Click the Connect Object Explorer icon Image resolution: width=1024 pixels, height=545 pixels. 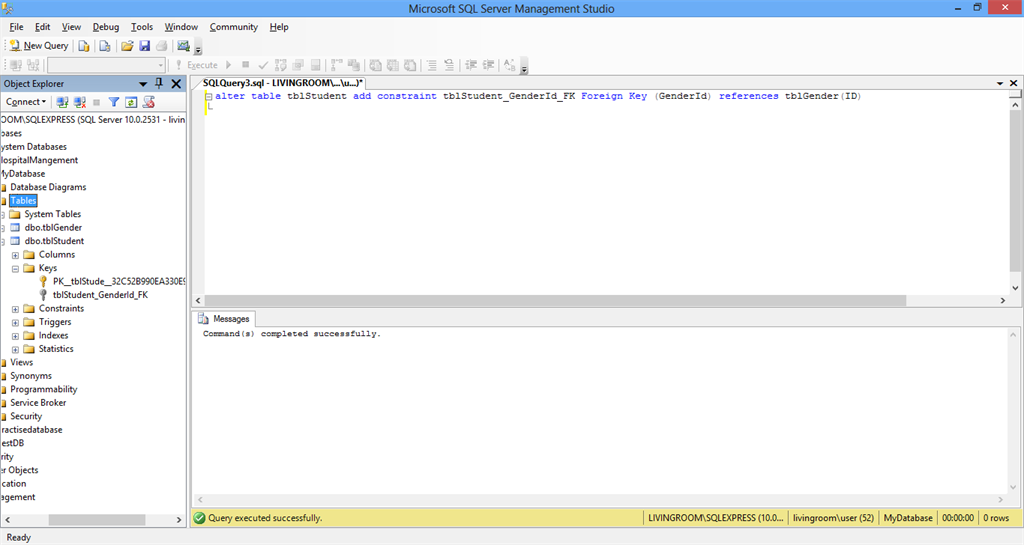coord(63,102)
